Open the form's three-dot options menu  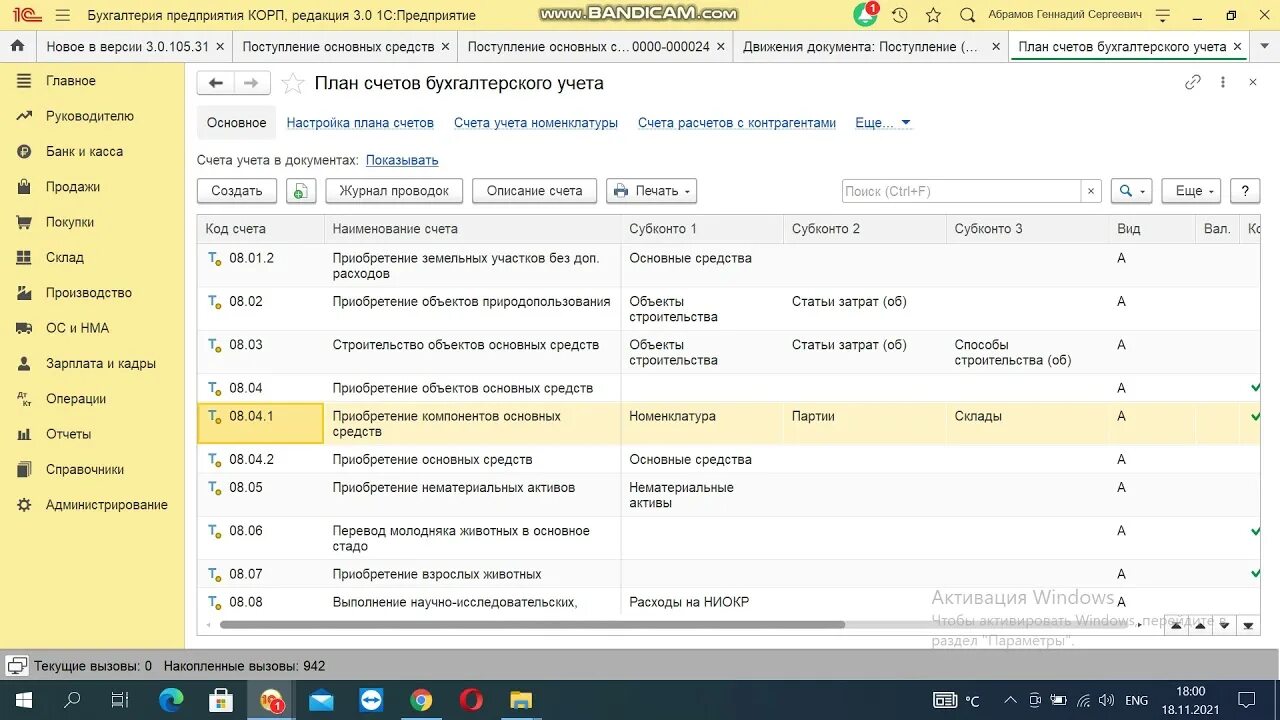pos(1222,83)
